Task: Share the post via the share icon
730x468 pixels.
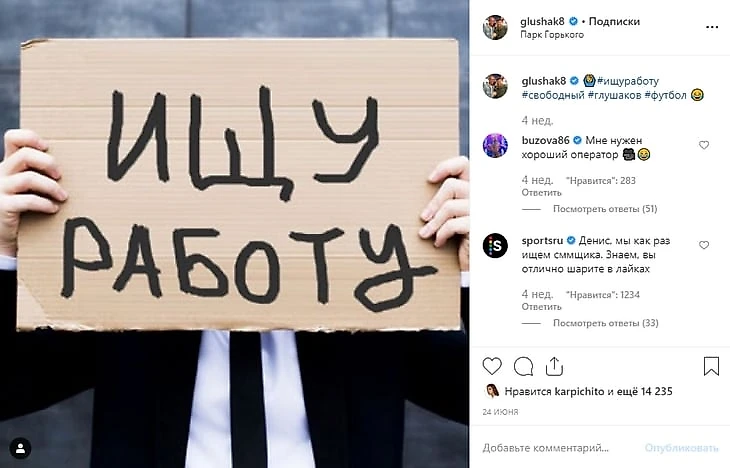Action: point(554,366)
